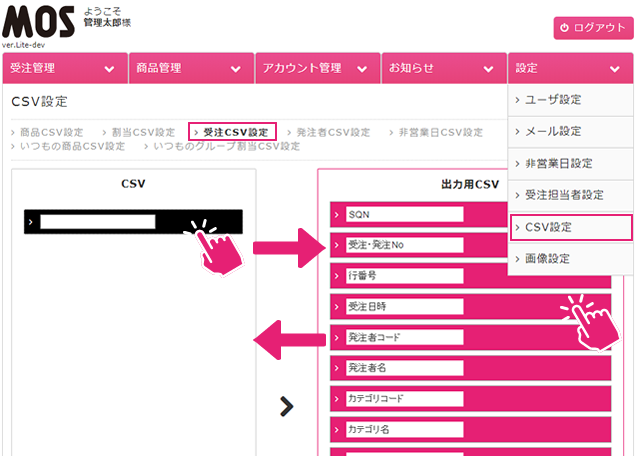Go to 商品CSV設定 link

pyautogui.click(x=51, y=132)
